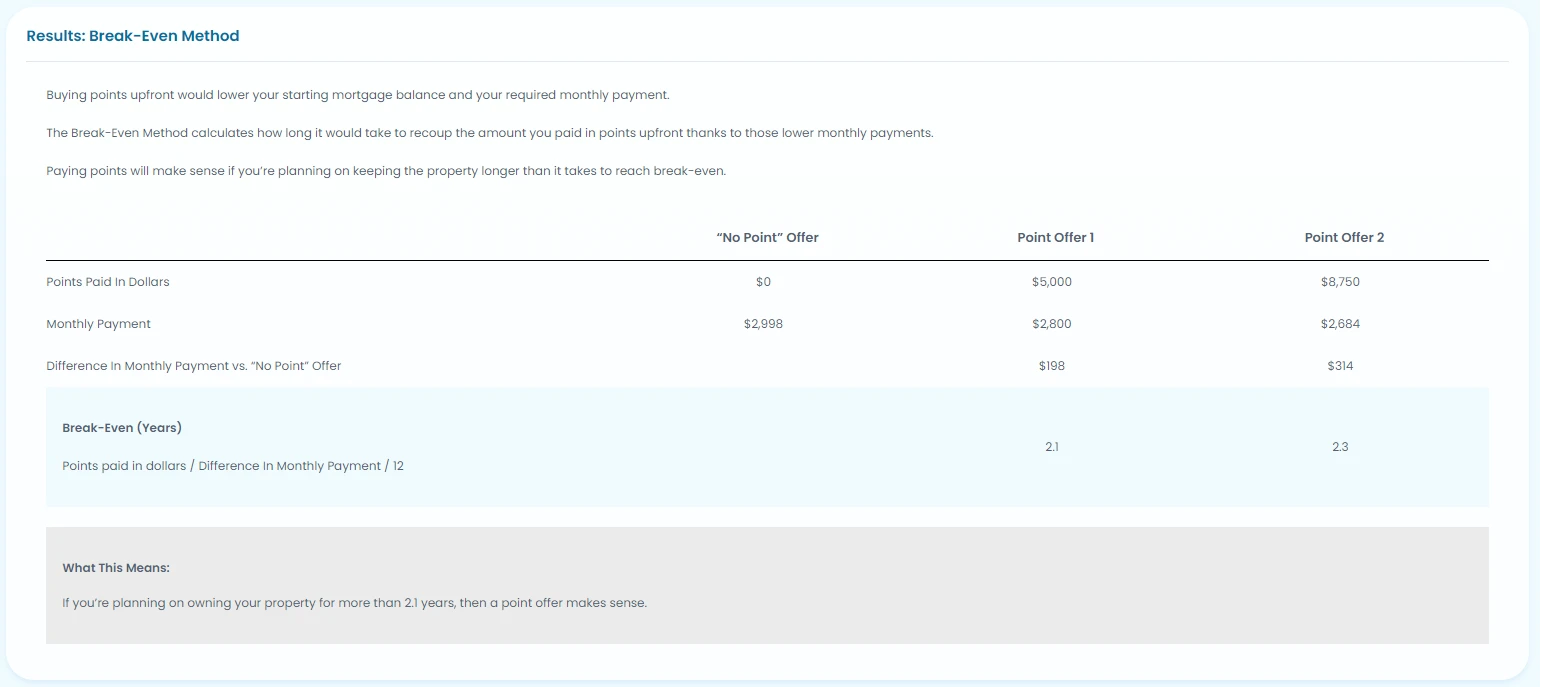Image resolution: width=1541 pixels, height=687 pixels.
Task: Select the $8,750 points paid value
Action: coord(1340,282)
